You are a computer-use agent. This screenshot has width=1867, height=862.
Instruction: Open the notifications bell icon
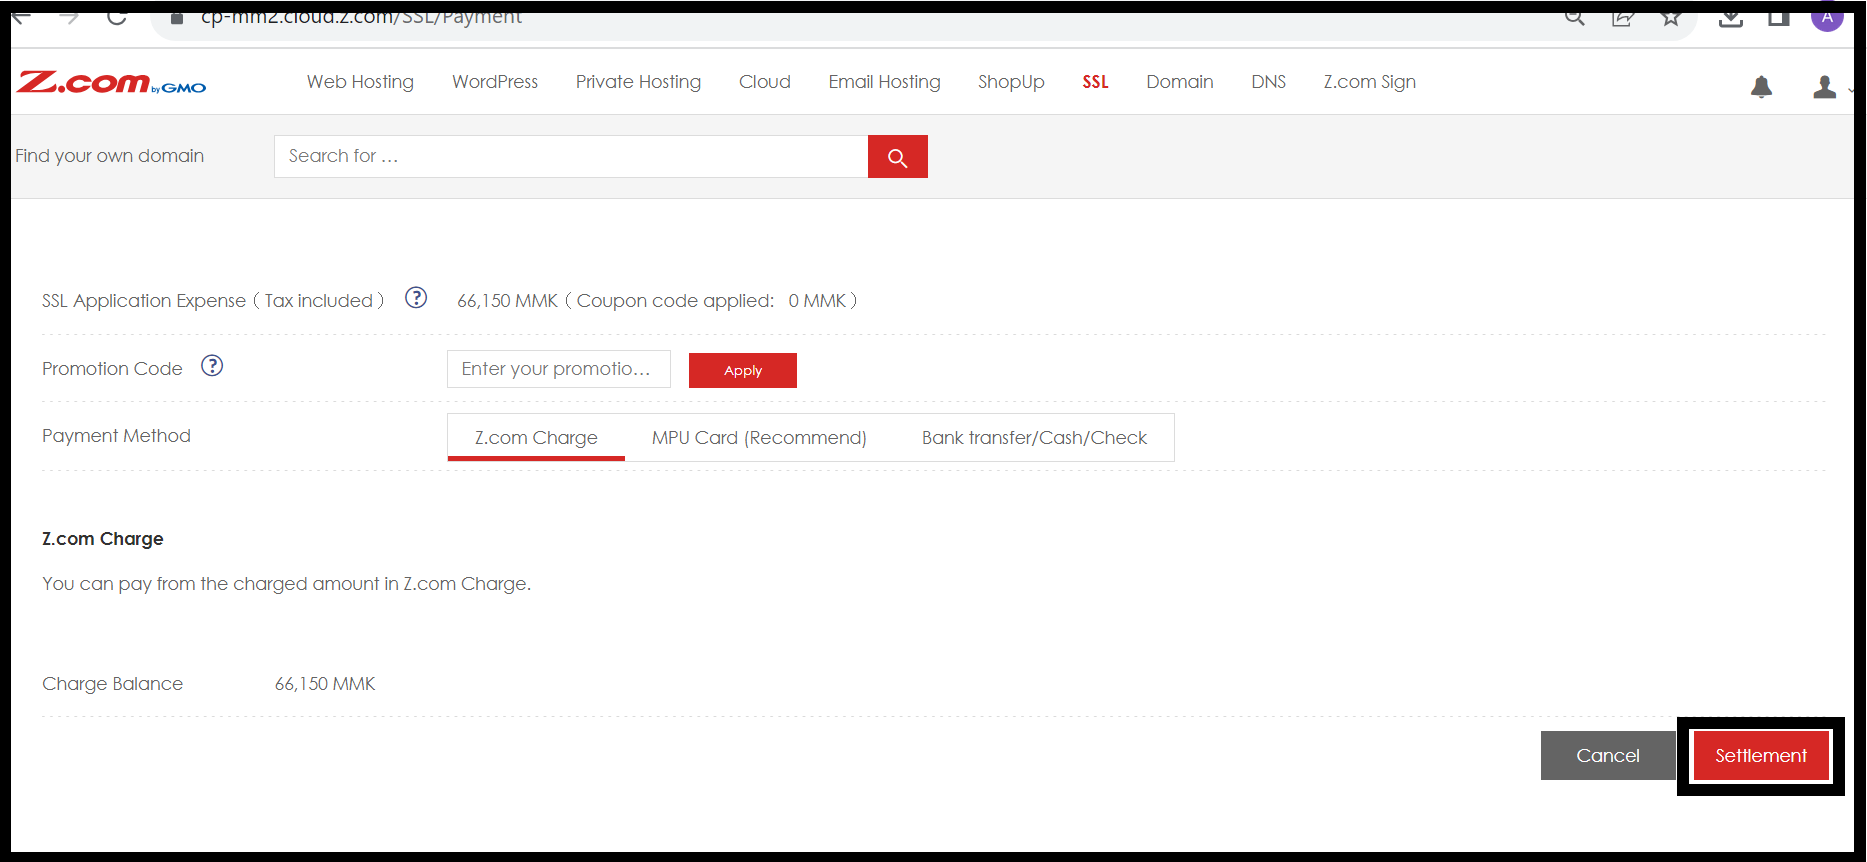point(1762,87)
